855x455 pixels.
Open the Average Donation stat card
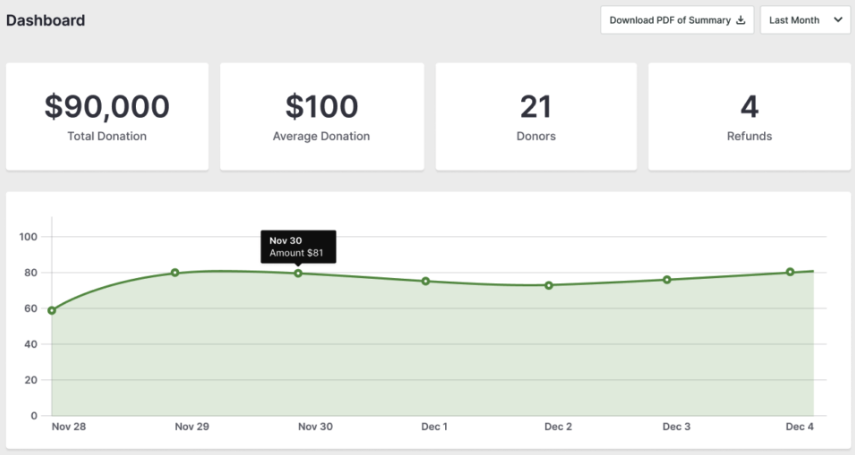click(321, 116)
